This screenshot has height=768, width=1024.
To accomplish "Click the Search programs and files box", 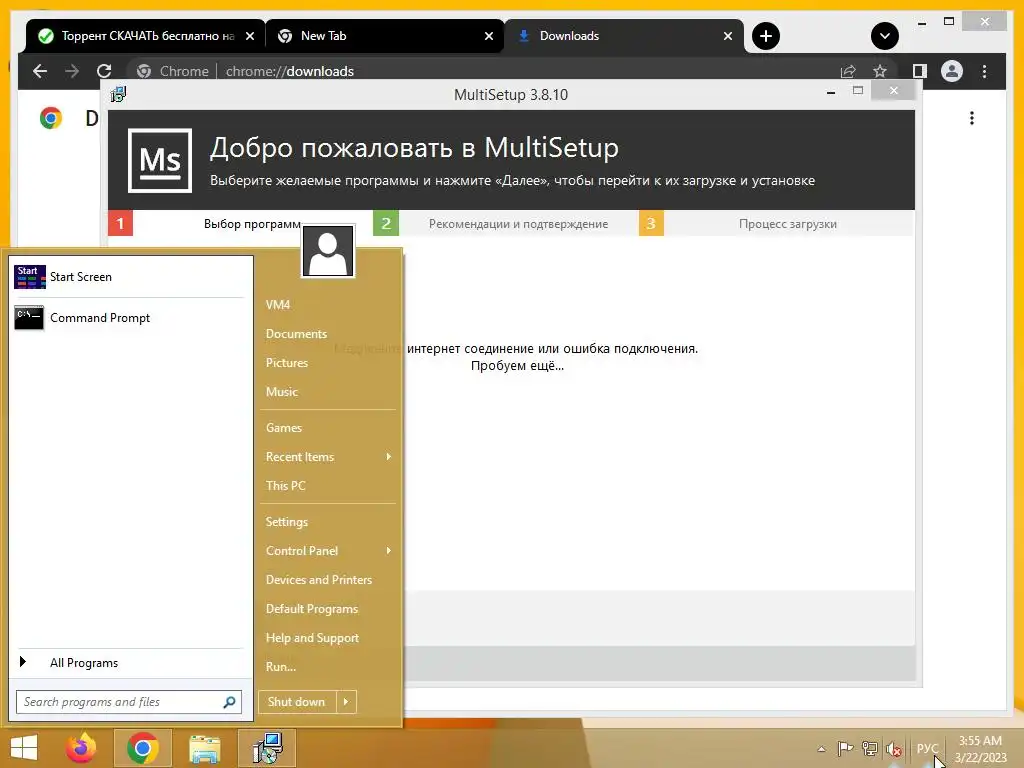I will 129,702.
